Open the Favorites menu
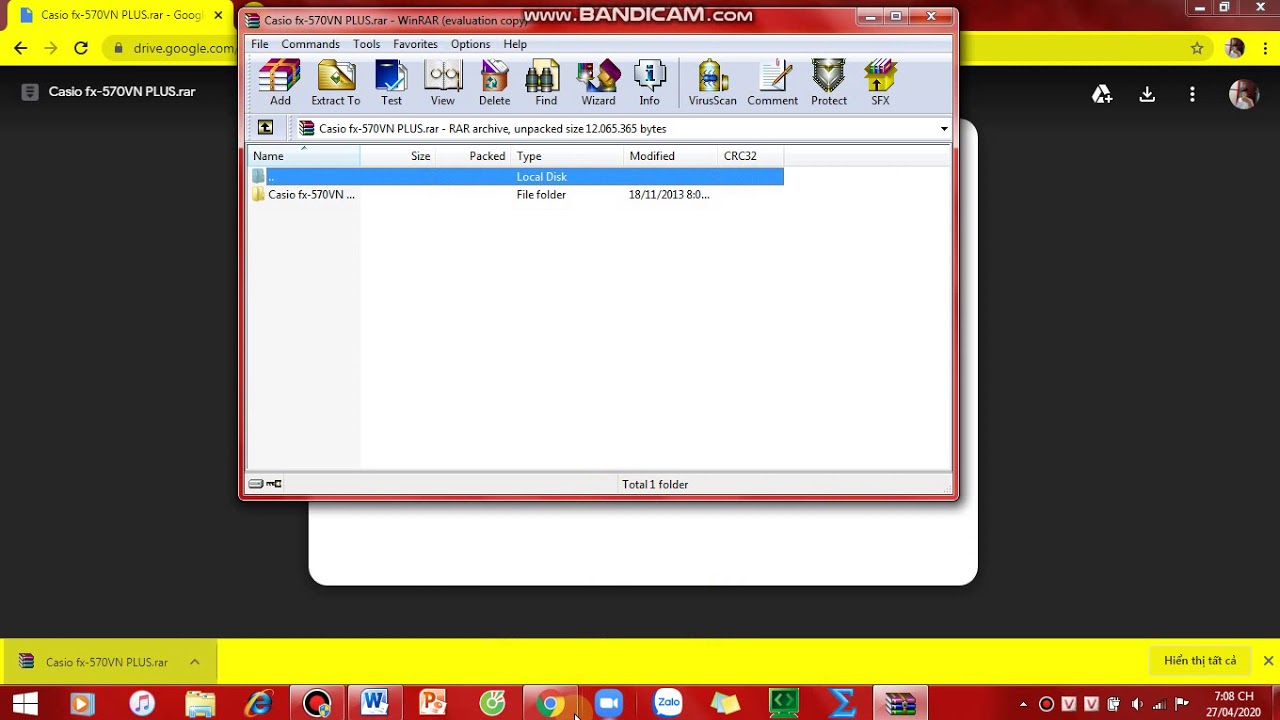The image size is (1280, 720). pyautogui.click(x=415, y=44)
